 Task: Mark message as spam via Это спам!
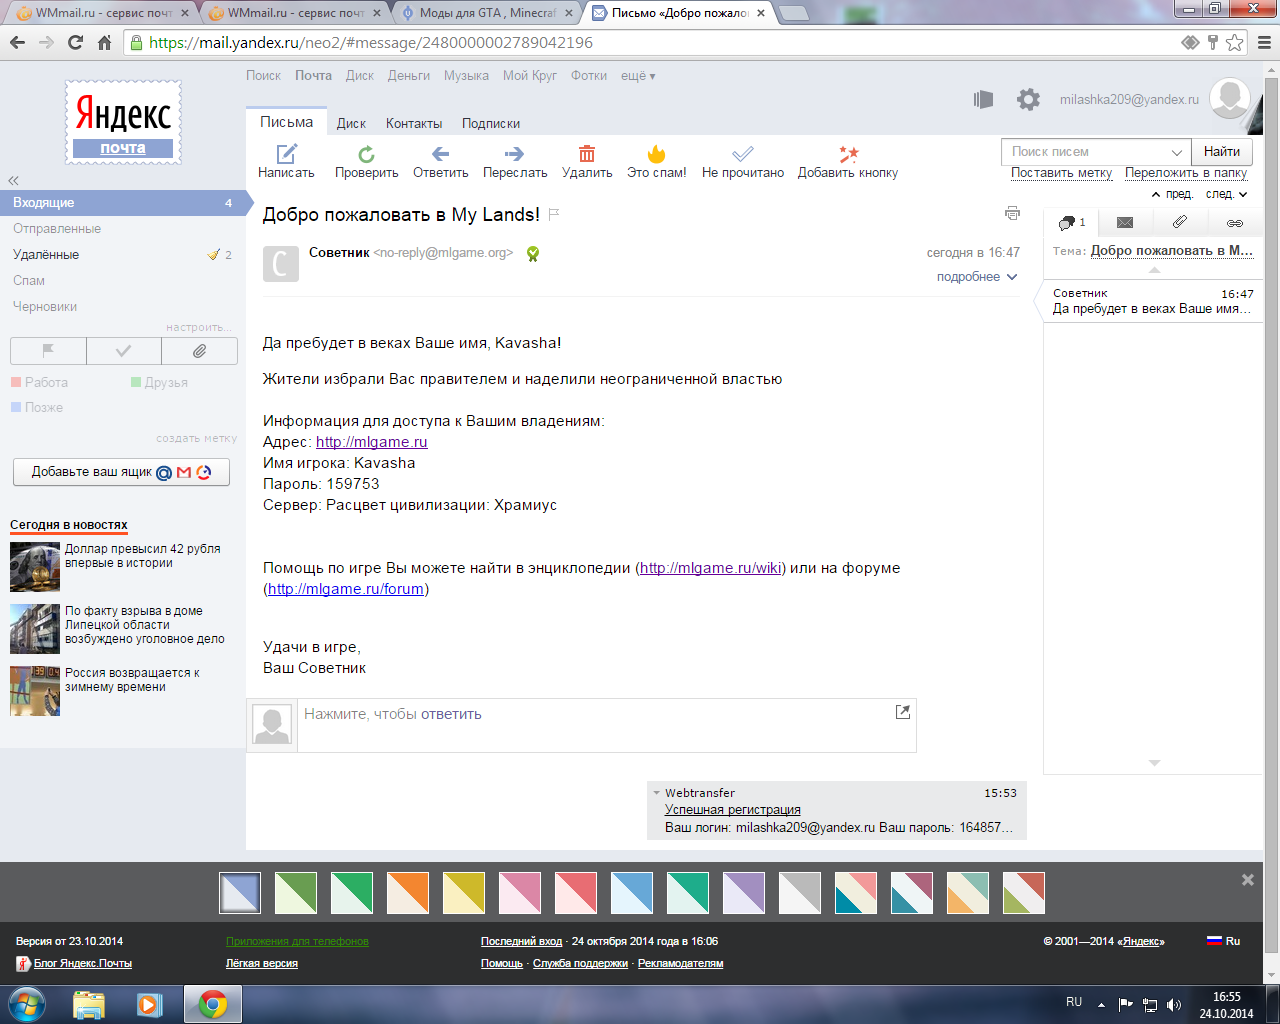657,162
